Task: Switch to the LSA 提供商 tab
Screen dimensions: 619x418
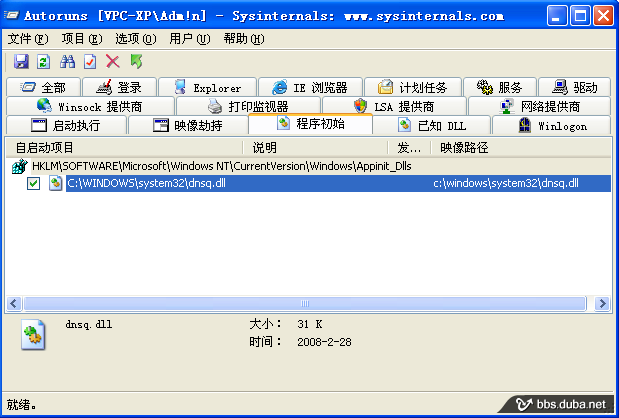Action: (394, 106)
